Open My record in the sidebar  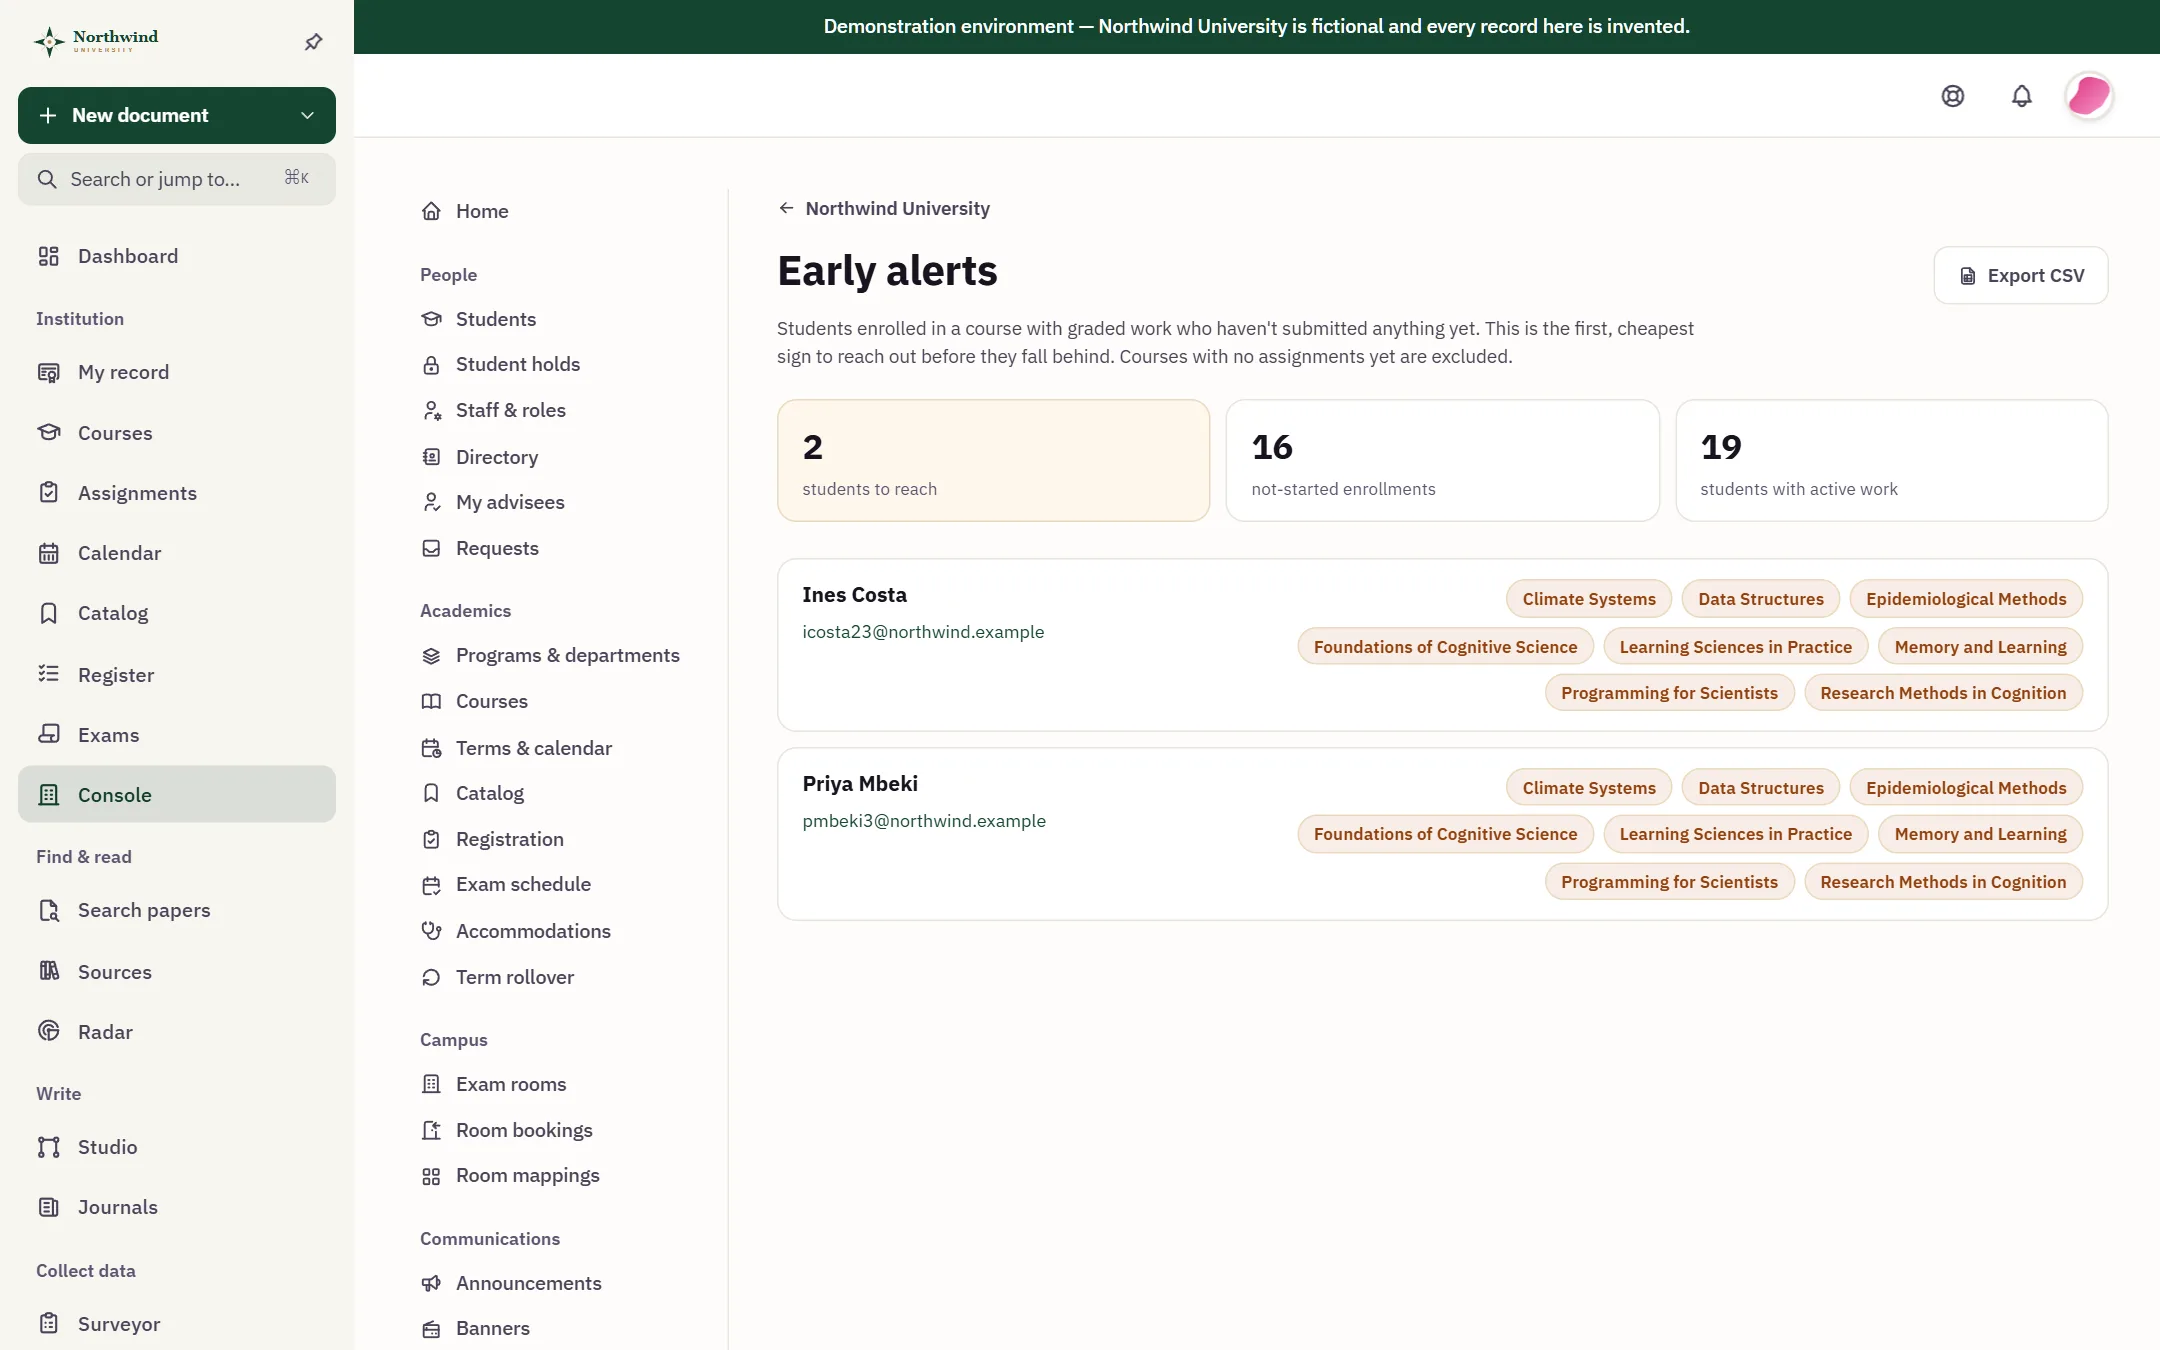click(x=177, y=372)
